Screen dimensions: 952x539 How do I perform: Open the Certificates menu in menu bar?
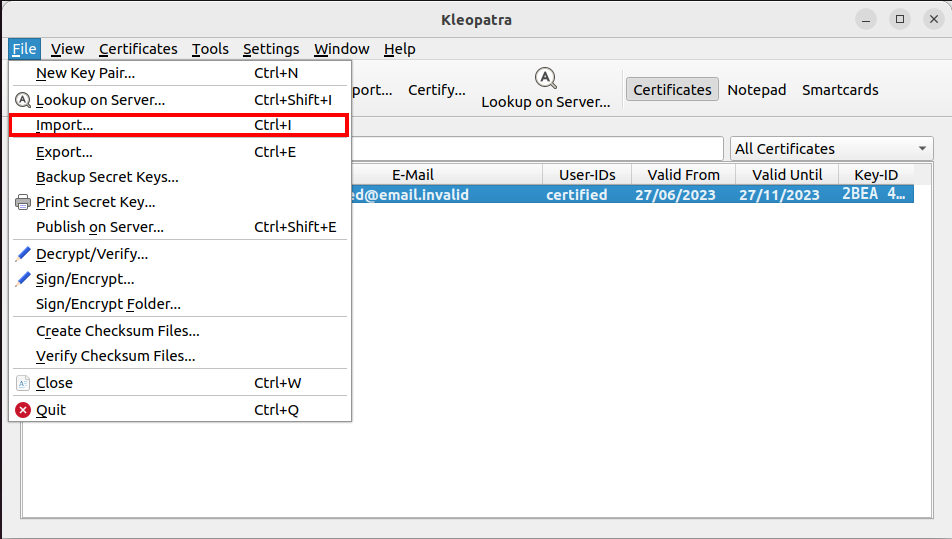[x=138, y=49]
